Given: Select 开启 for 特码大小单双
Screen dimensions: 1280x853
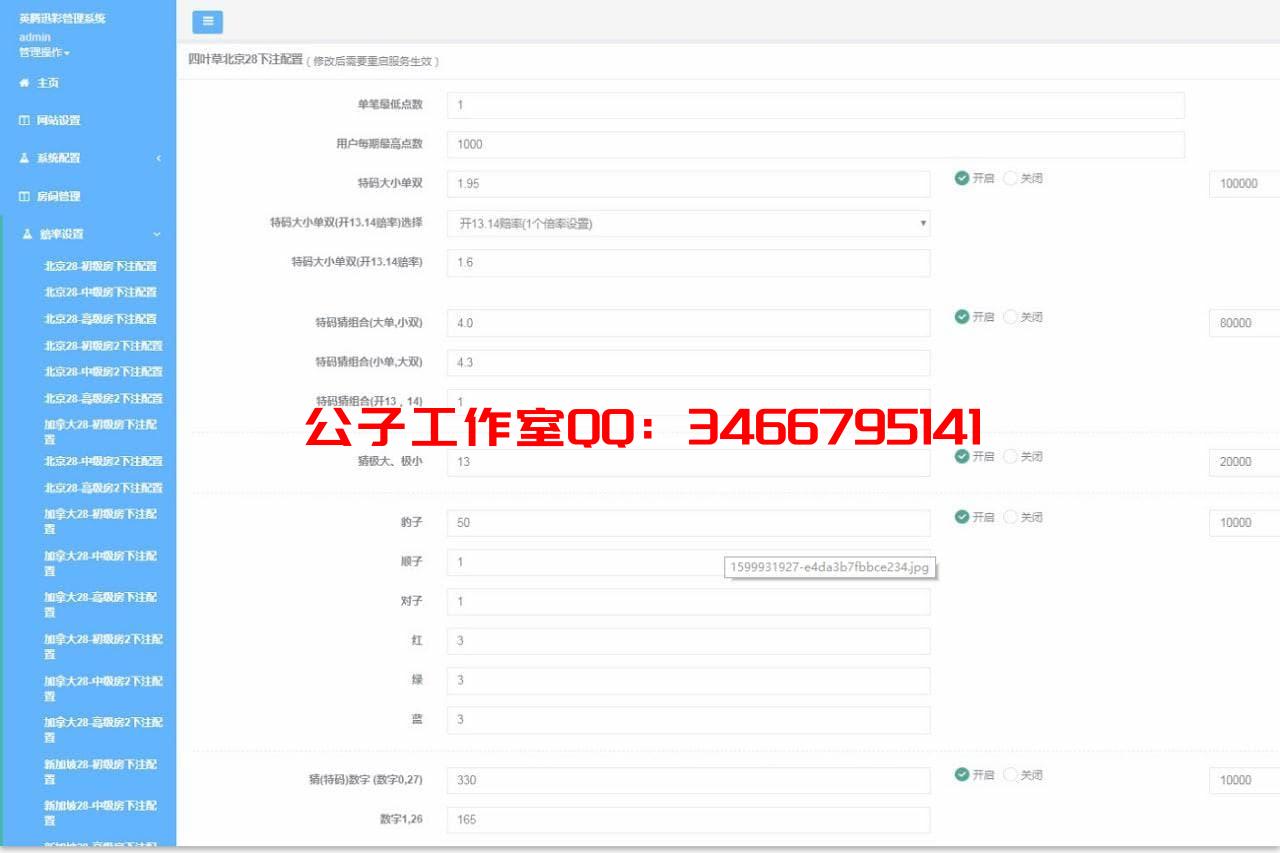Looking at the screenshot, I should click(x=962, y=178).
